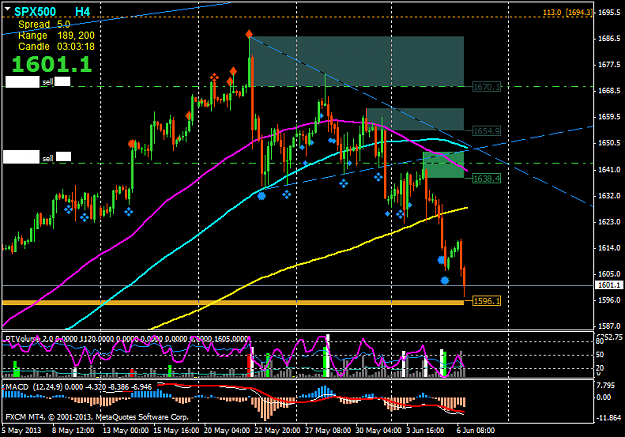Click 1623.0 on the price scale

pyautogui.click(x=609, y=222)
